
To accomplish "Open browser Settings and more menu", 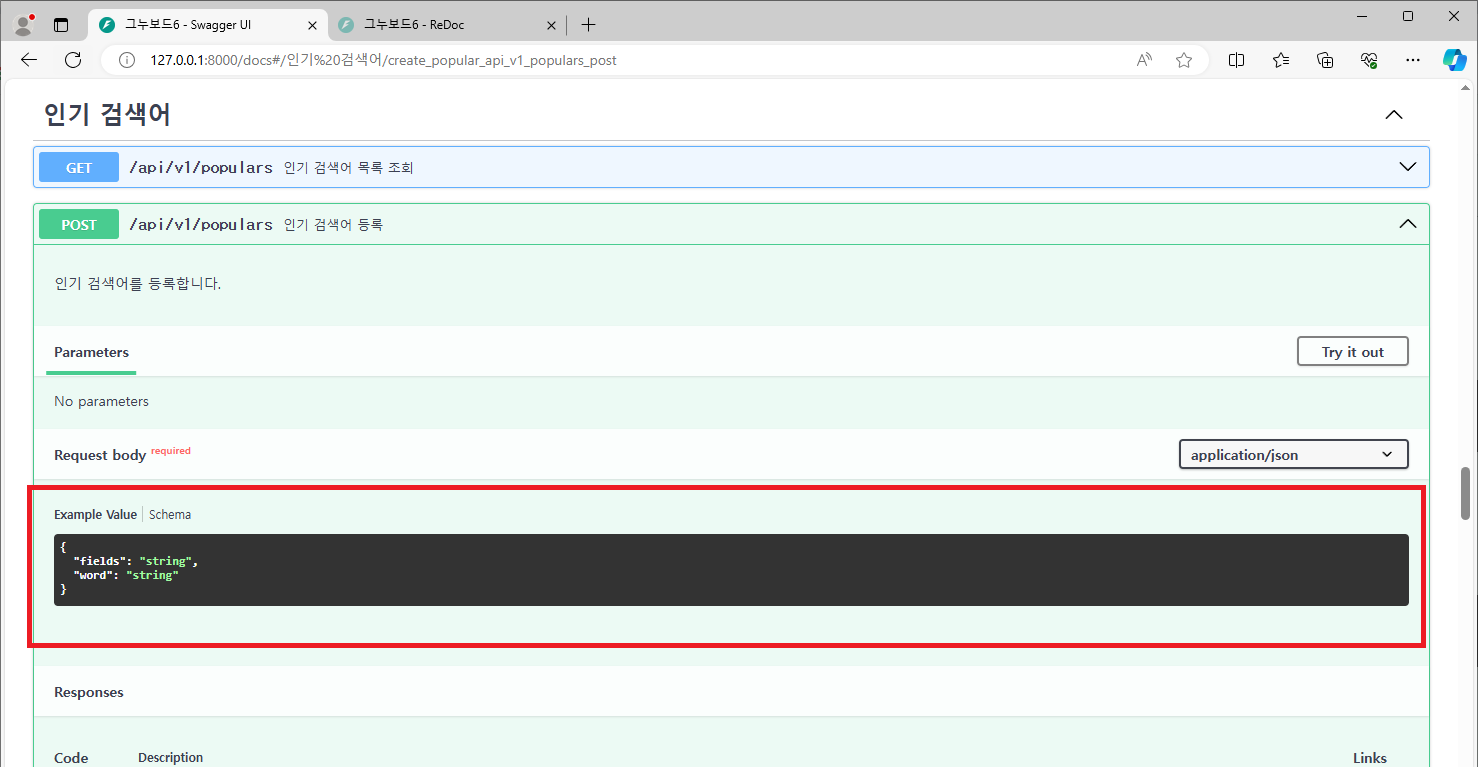I will 1412,60.
